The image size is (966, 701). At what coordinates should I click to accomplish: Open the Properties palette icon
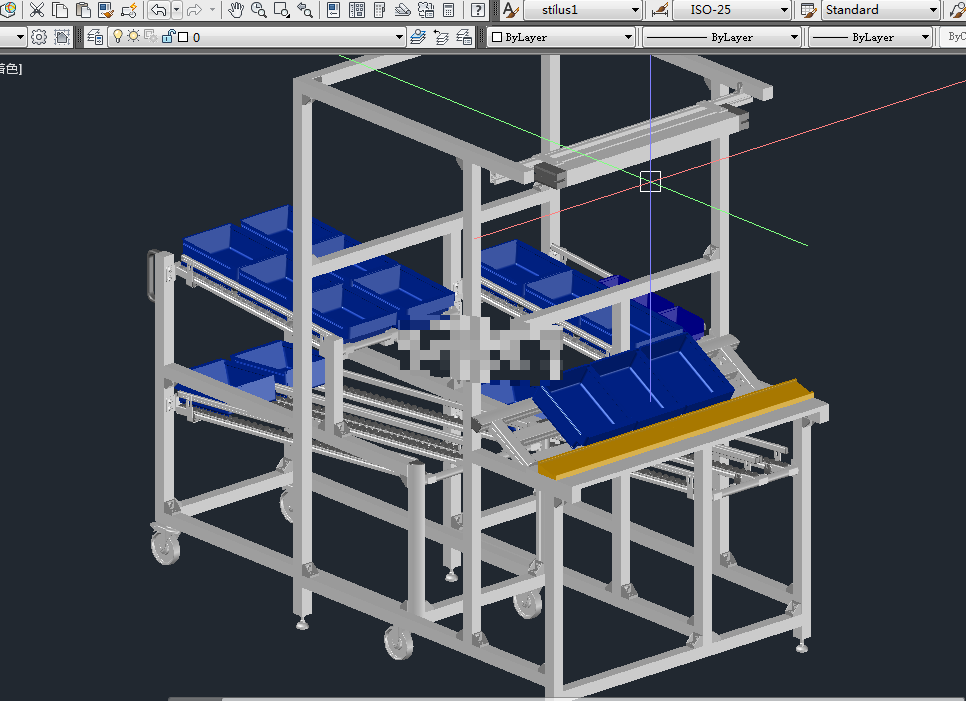tap(333, 10)
